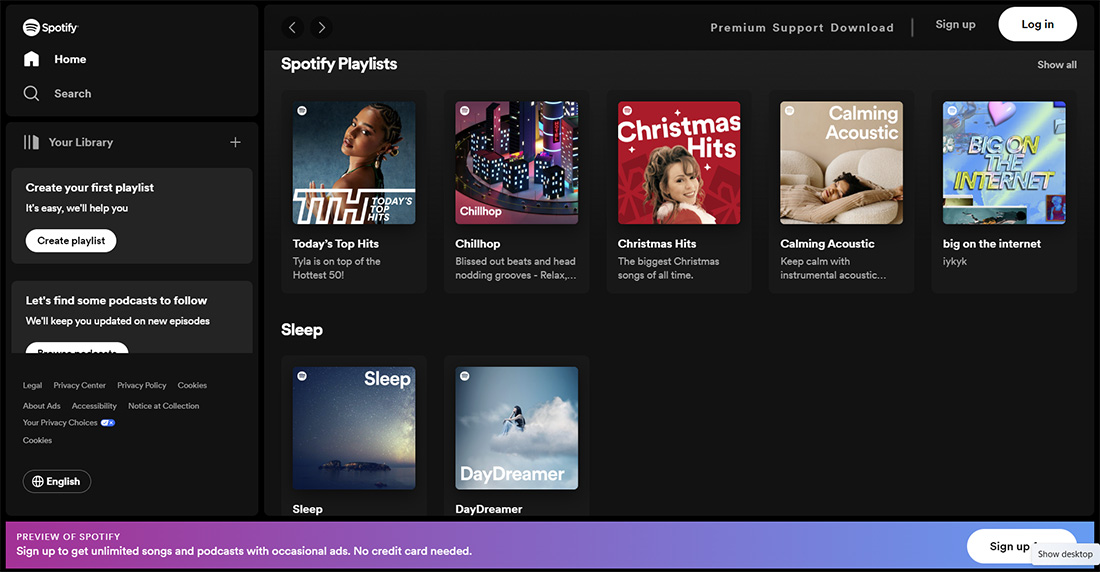1100x572 pixels.
Task: Open the Download link
Action: [862, 27]
